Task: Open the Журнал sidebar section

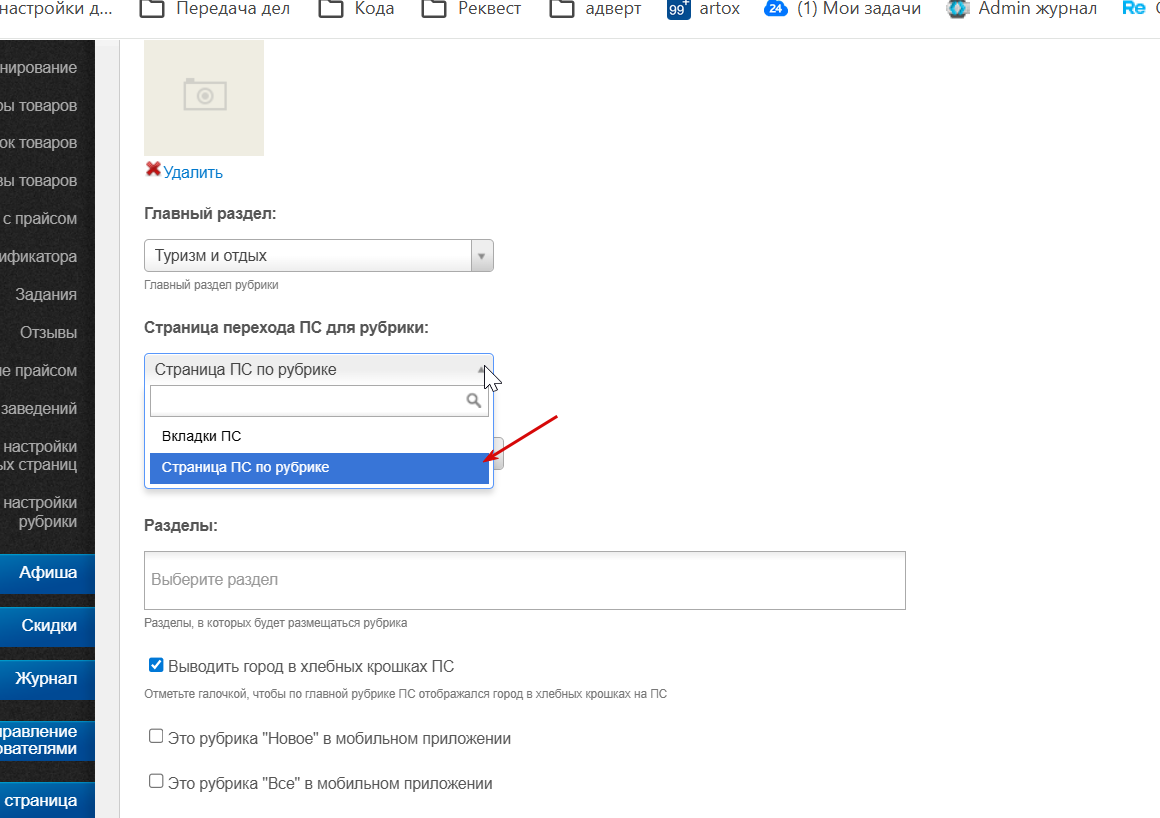Action: [x=47, y=679]
